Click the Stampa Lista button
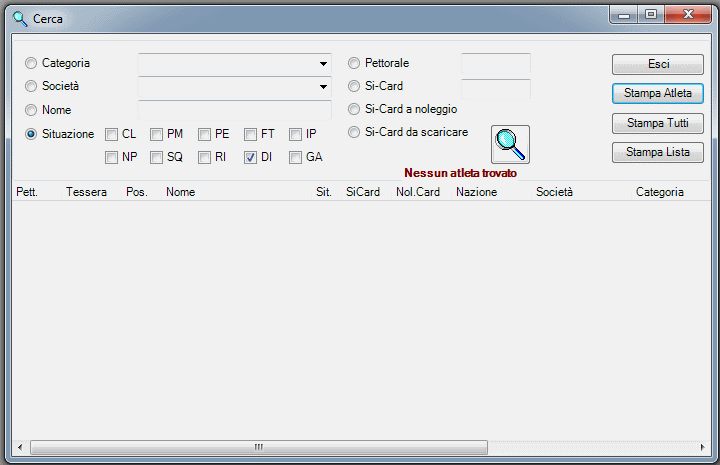The height and width of the screenshot is (465, 720). tap(658, 152)
